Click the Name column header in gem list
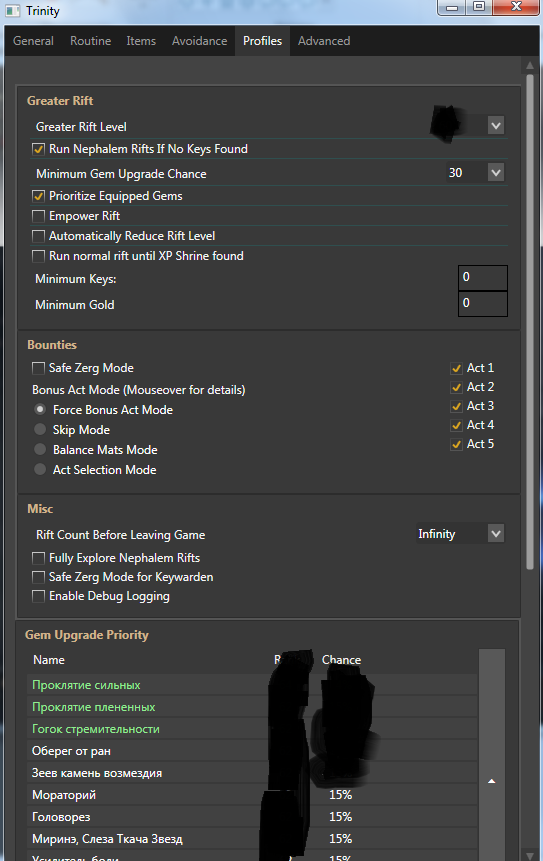543x861 pixels. (x=49, y=660)
